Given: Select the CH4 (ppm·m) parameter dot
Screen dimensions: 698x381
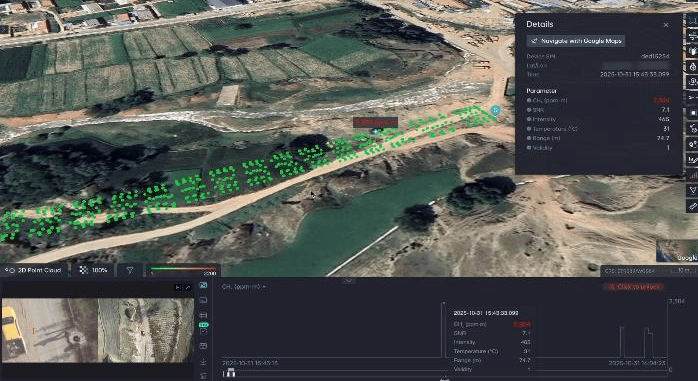Looking at the screenshot, I should [x=528, y=101].
